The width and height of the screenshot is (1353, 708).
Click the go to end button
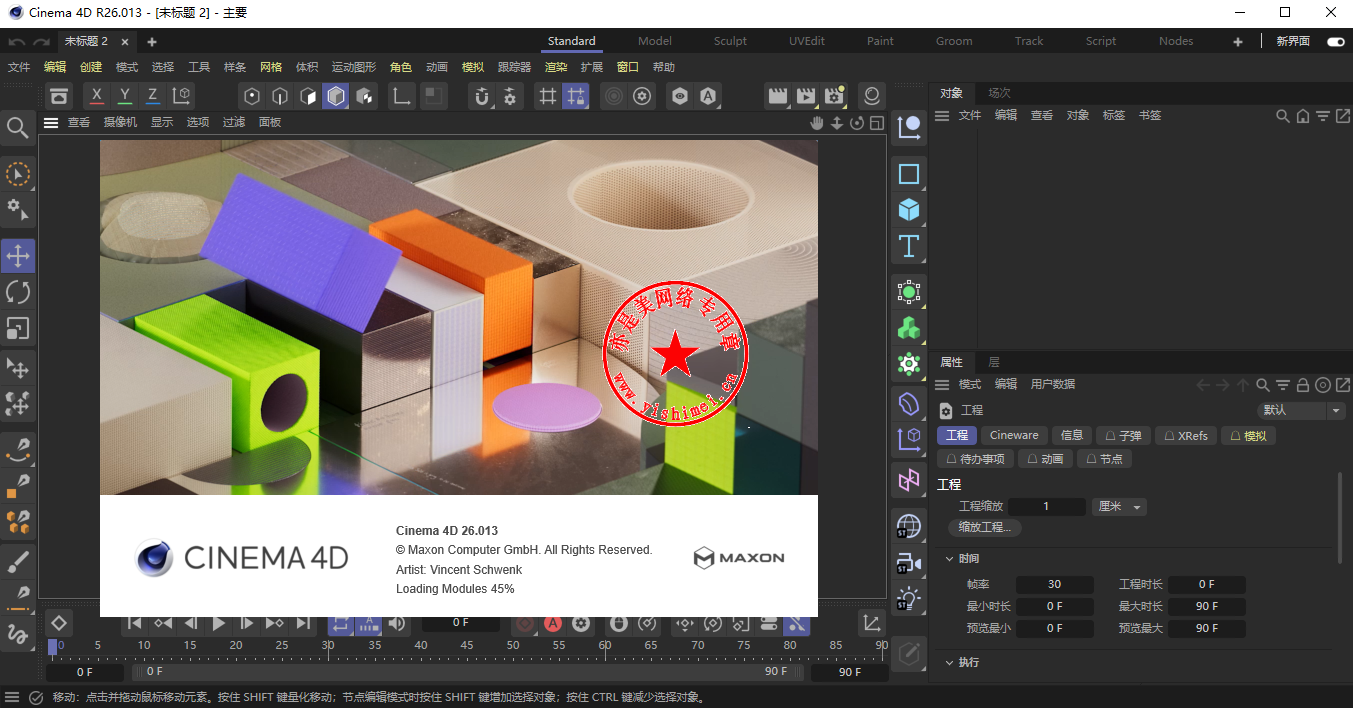point(303,624)
